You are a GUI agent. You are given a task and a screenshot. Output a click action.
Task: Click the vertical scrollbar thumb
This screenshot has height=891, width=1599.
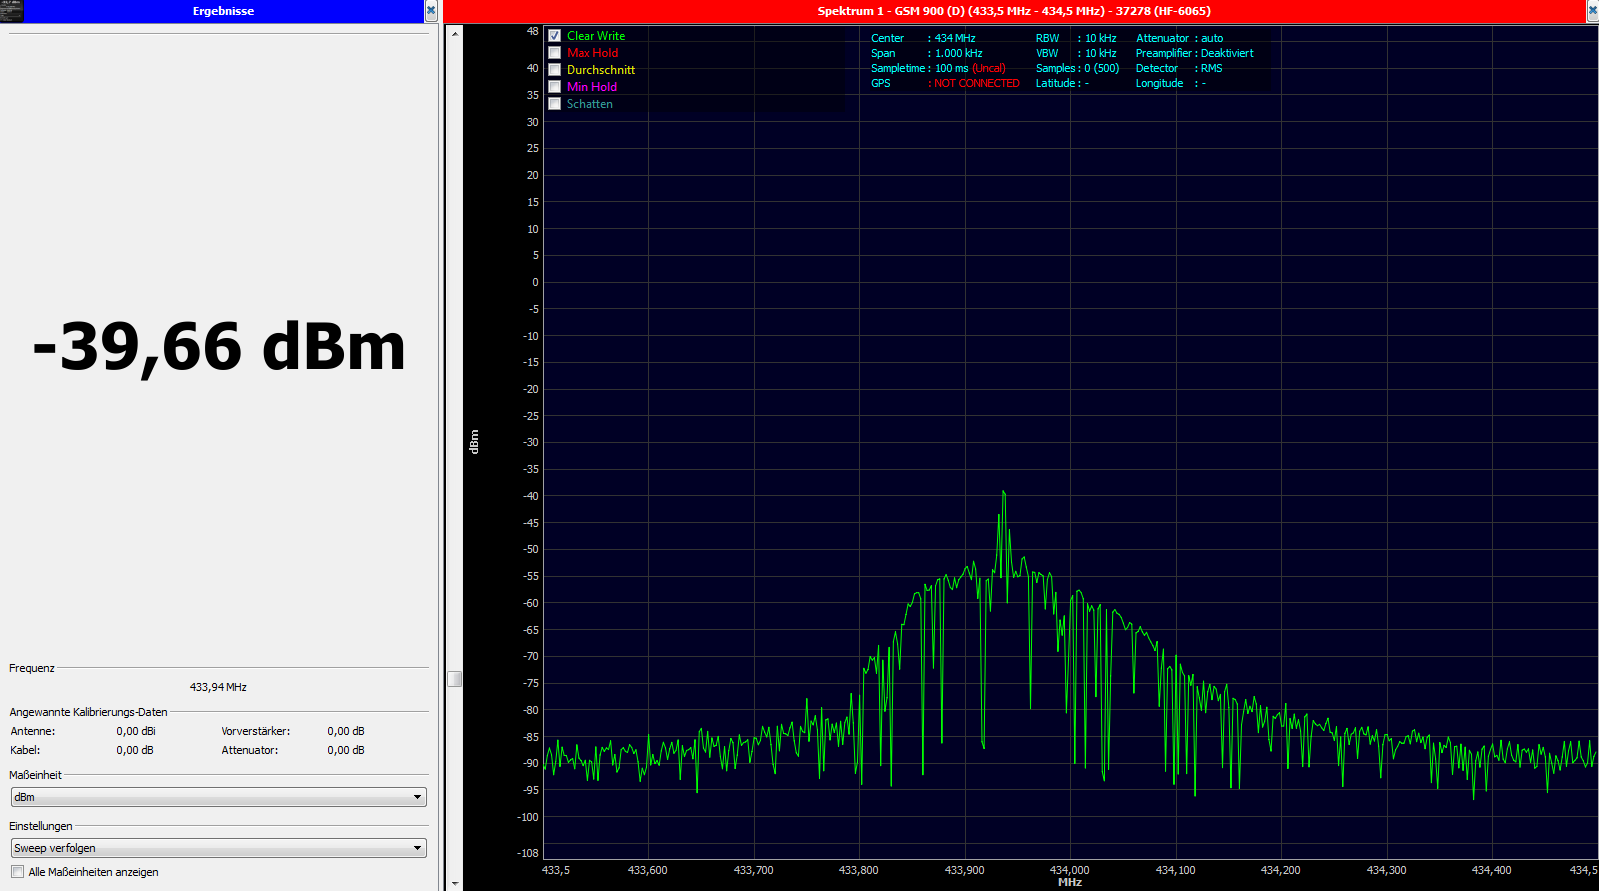pos(455,679)
